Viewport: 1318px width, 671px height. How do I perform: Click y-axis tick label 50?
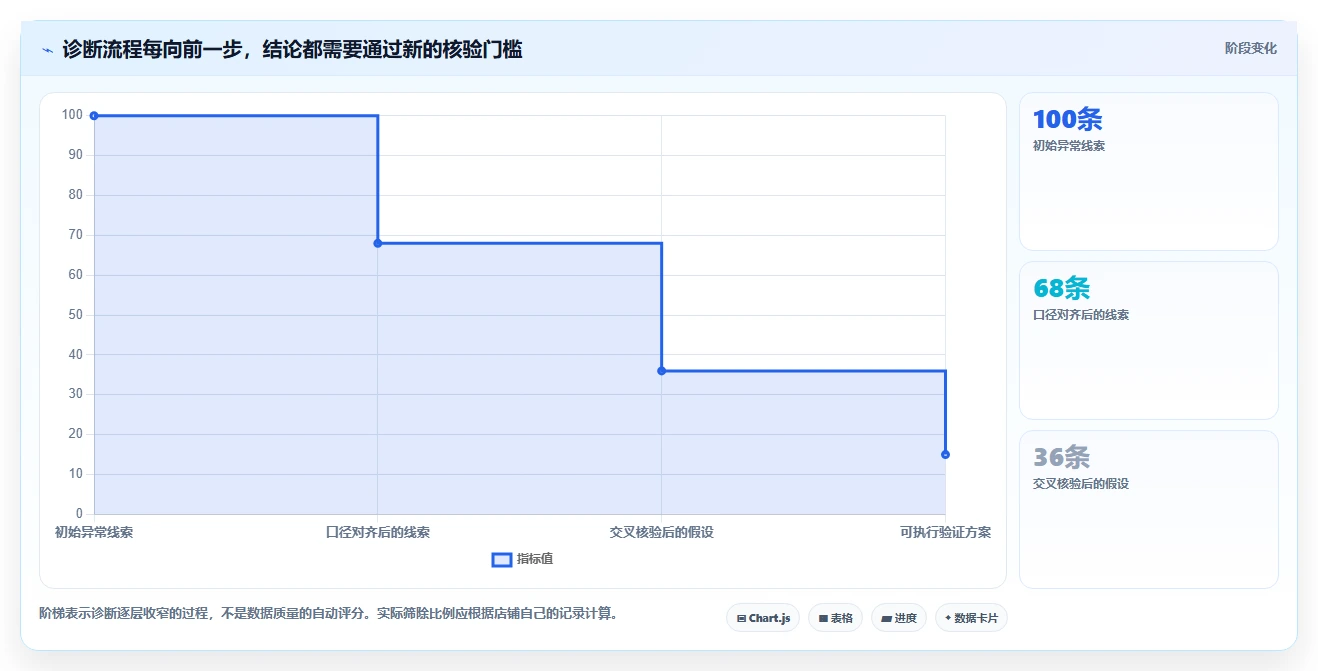click(76, 315)
